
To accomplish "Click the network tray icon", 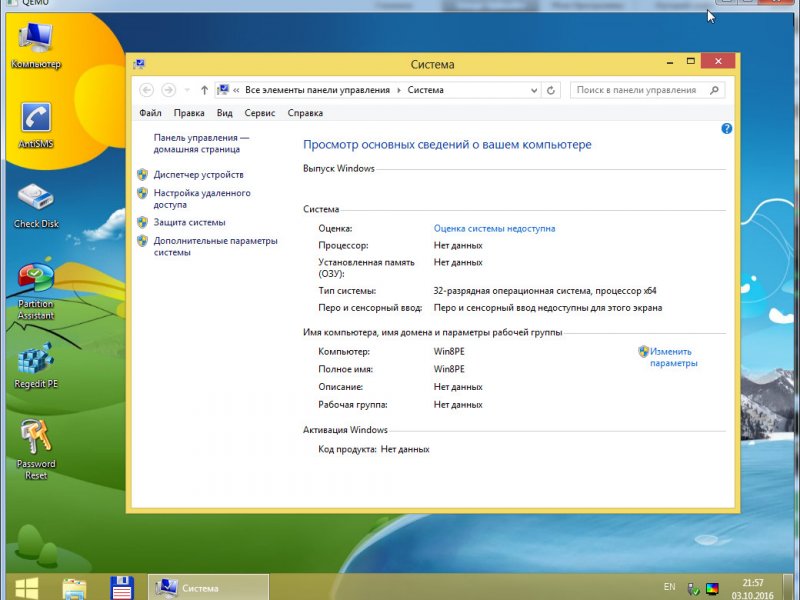I will 693,589.
